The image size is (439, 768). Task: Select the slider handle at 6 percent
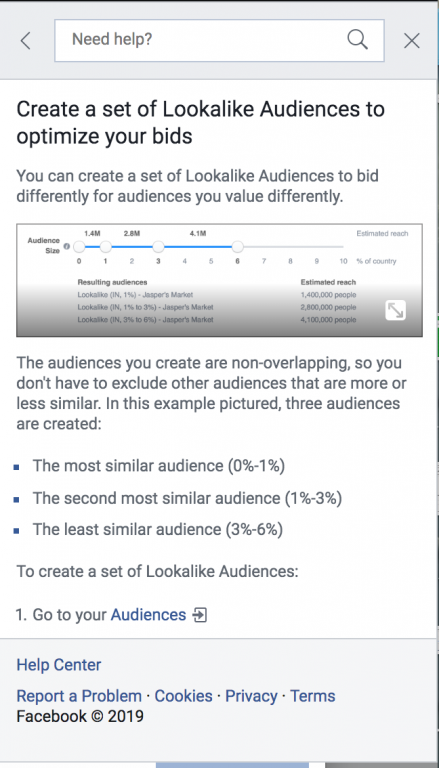point(237,247)
